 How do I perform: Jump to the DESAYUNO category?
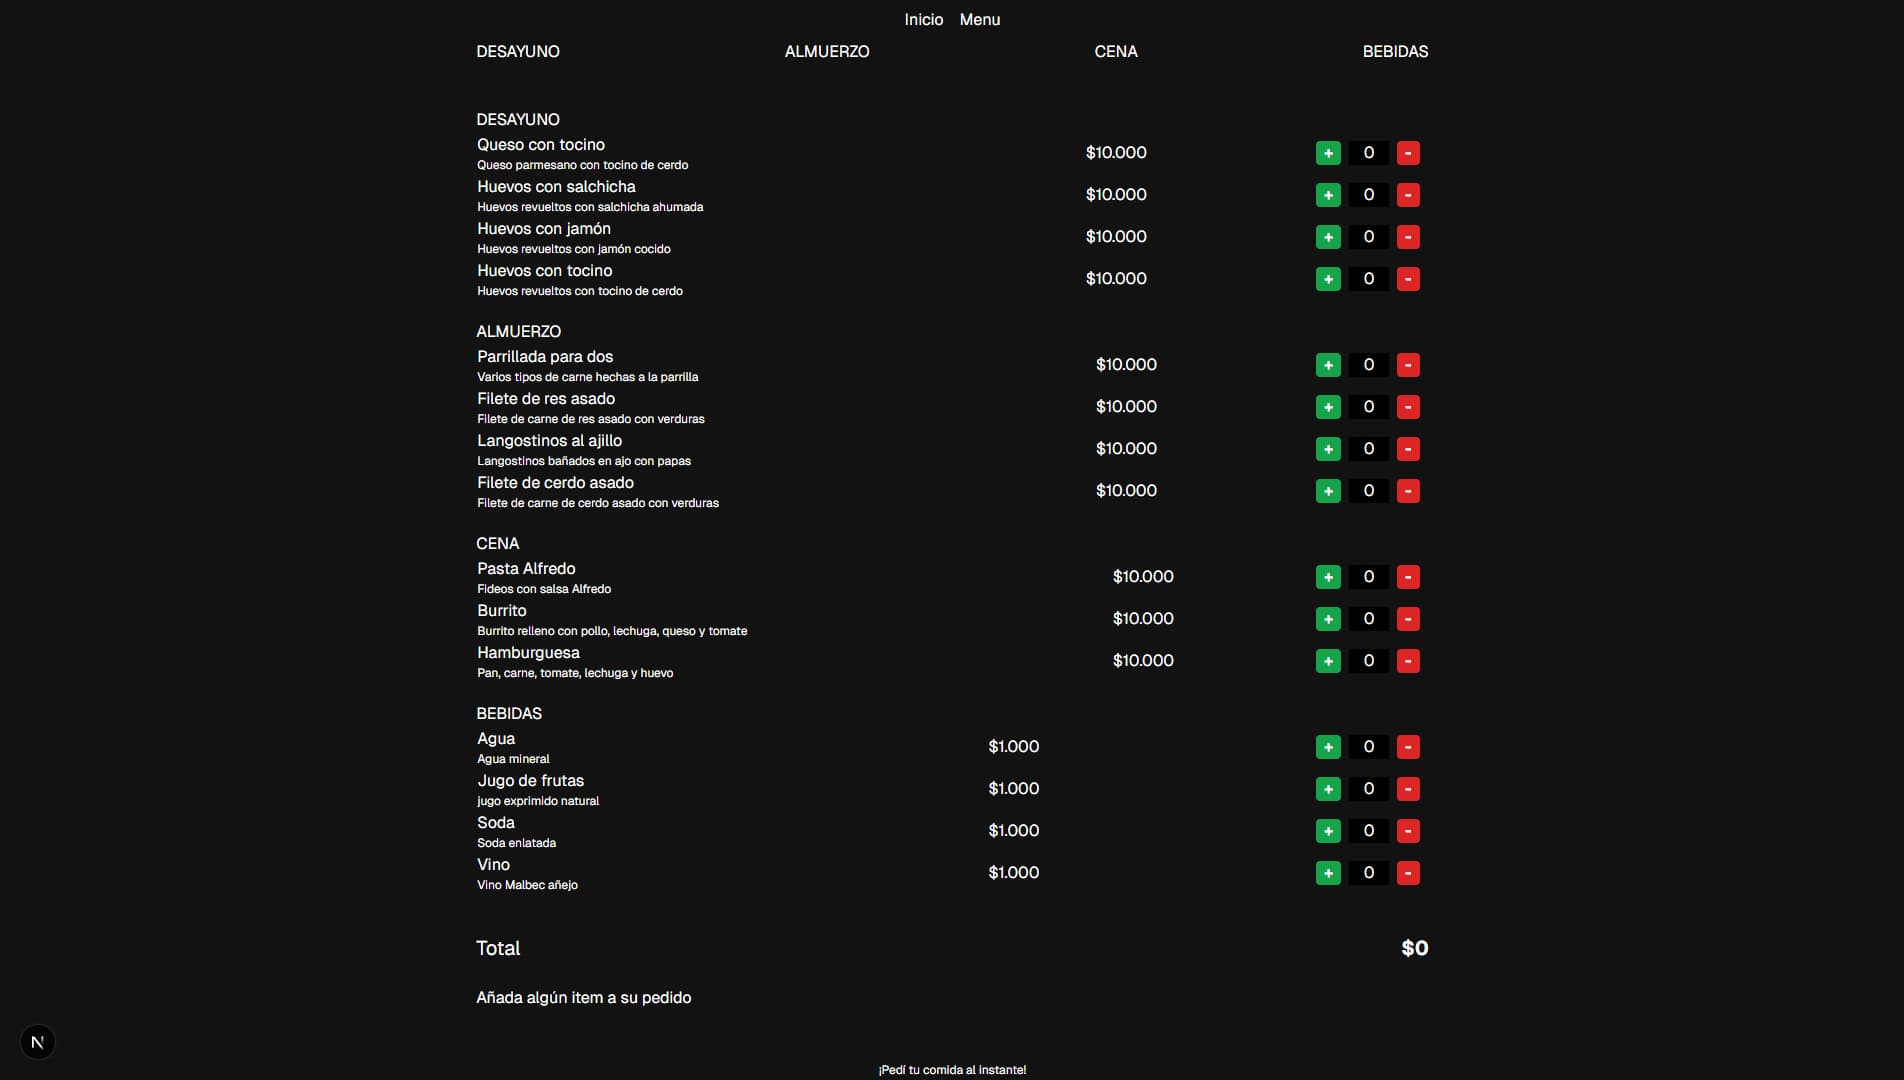point(518,51)
